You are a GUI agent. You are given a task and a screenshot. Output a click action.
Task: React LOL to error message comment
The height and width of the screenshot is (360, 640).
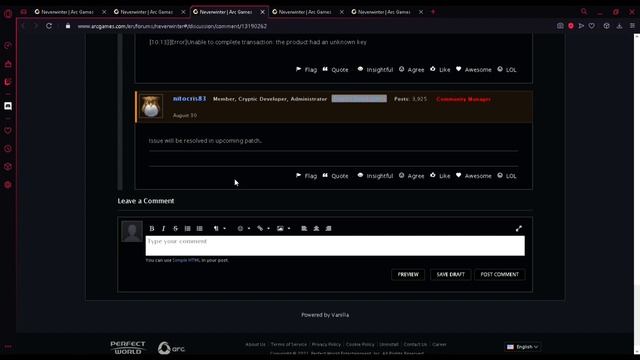[507, 70]
